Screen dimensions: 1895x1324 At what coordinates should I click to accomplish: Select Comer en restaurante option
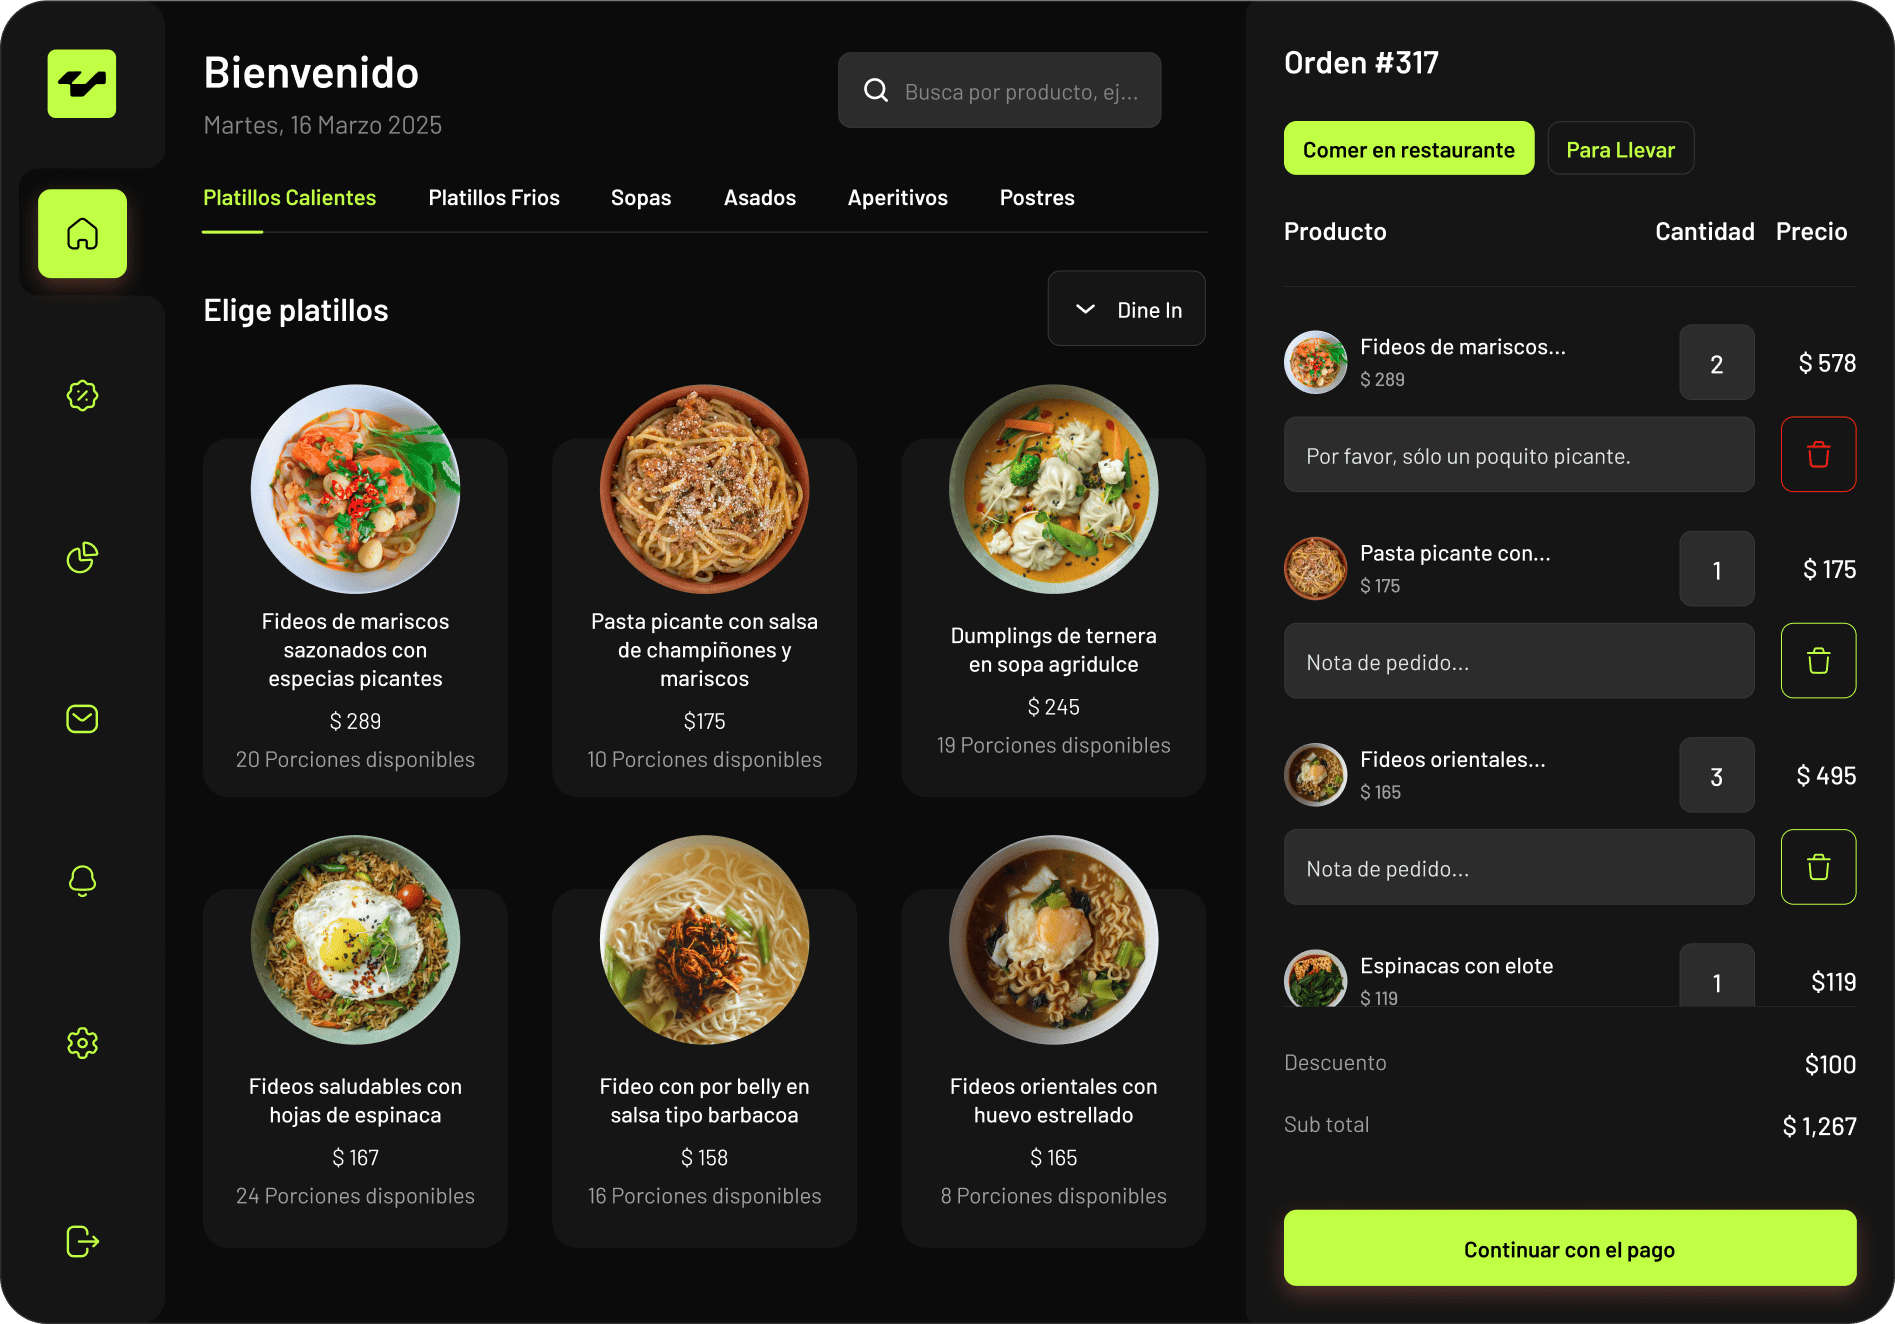point(1408,149)
